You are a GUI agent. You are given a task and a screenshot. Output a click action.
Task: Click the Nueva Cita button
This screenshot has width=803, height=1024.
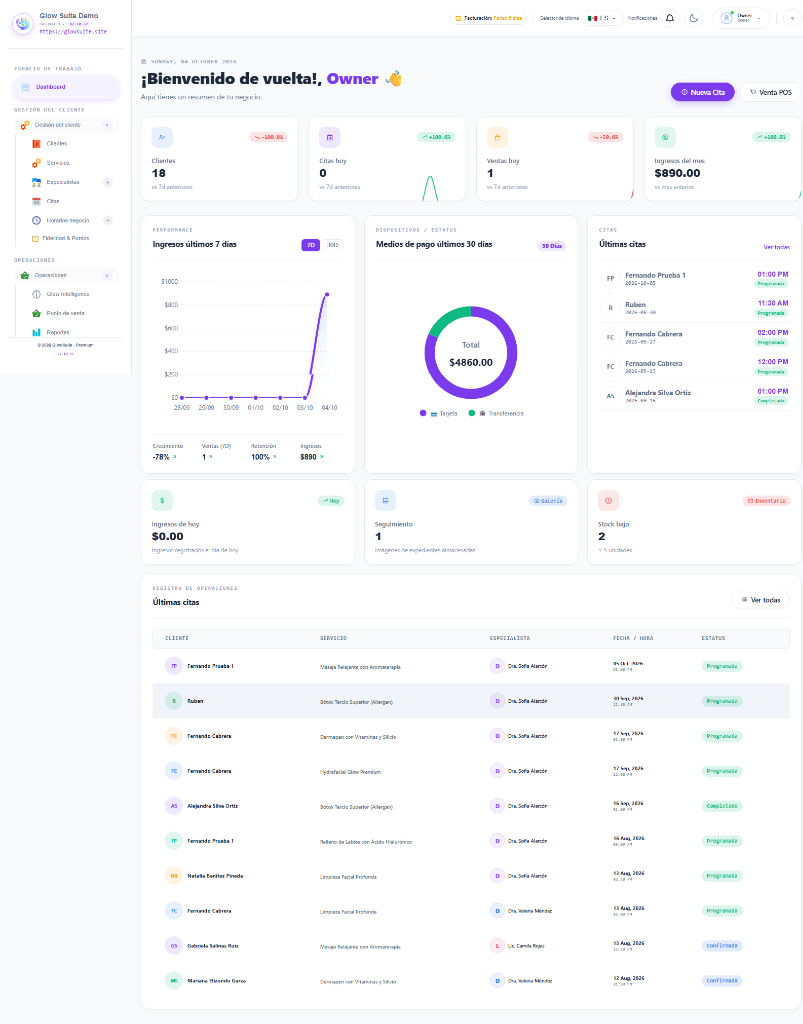[702, 92]
